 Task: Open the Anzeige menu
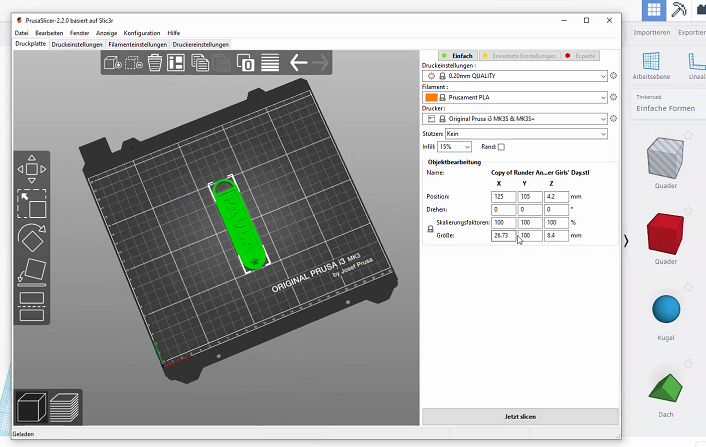tap(106, 33)
